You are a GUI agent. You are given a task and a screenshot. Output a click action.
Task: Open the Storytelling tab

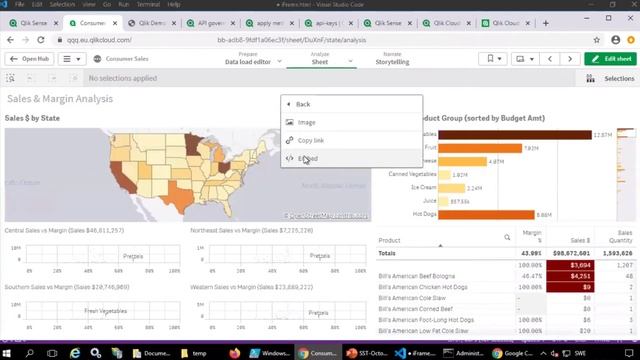[392, 59]
